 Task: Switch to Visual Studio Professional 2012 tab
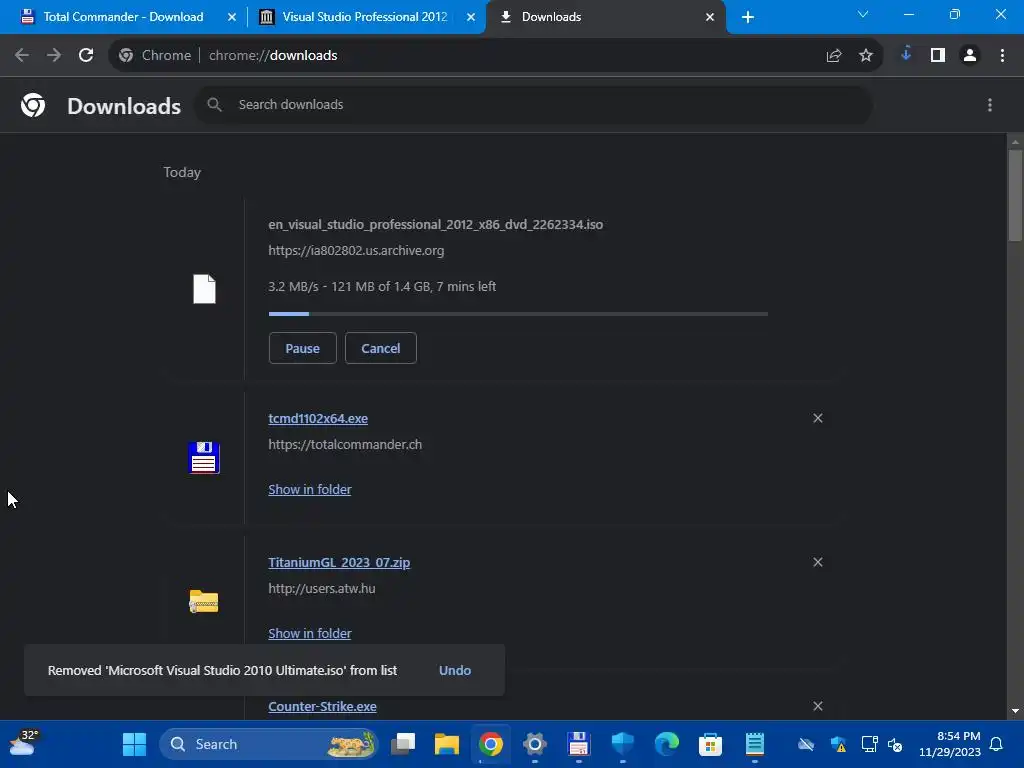364,17
